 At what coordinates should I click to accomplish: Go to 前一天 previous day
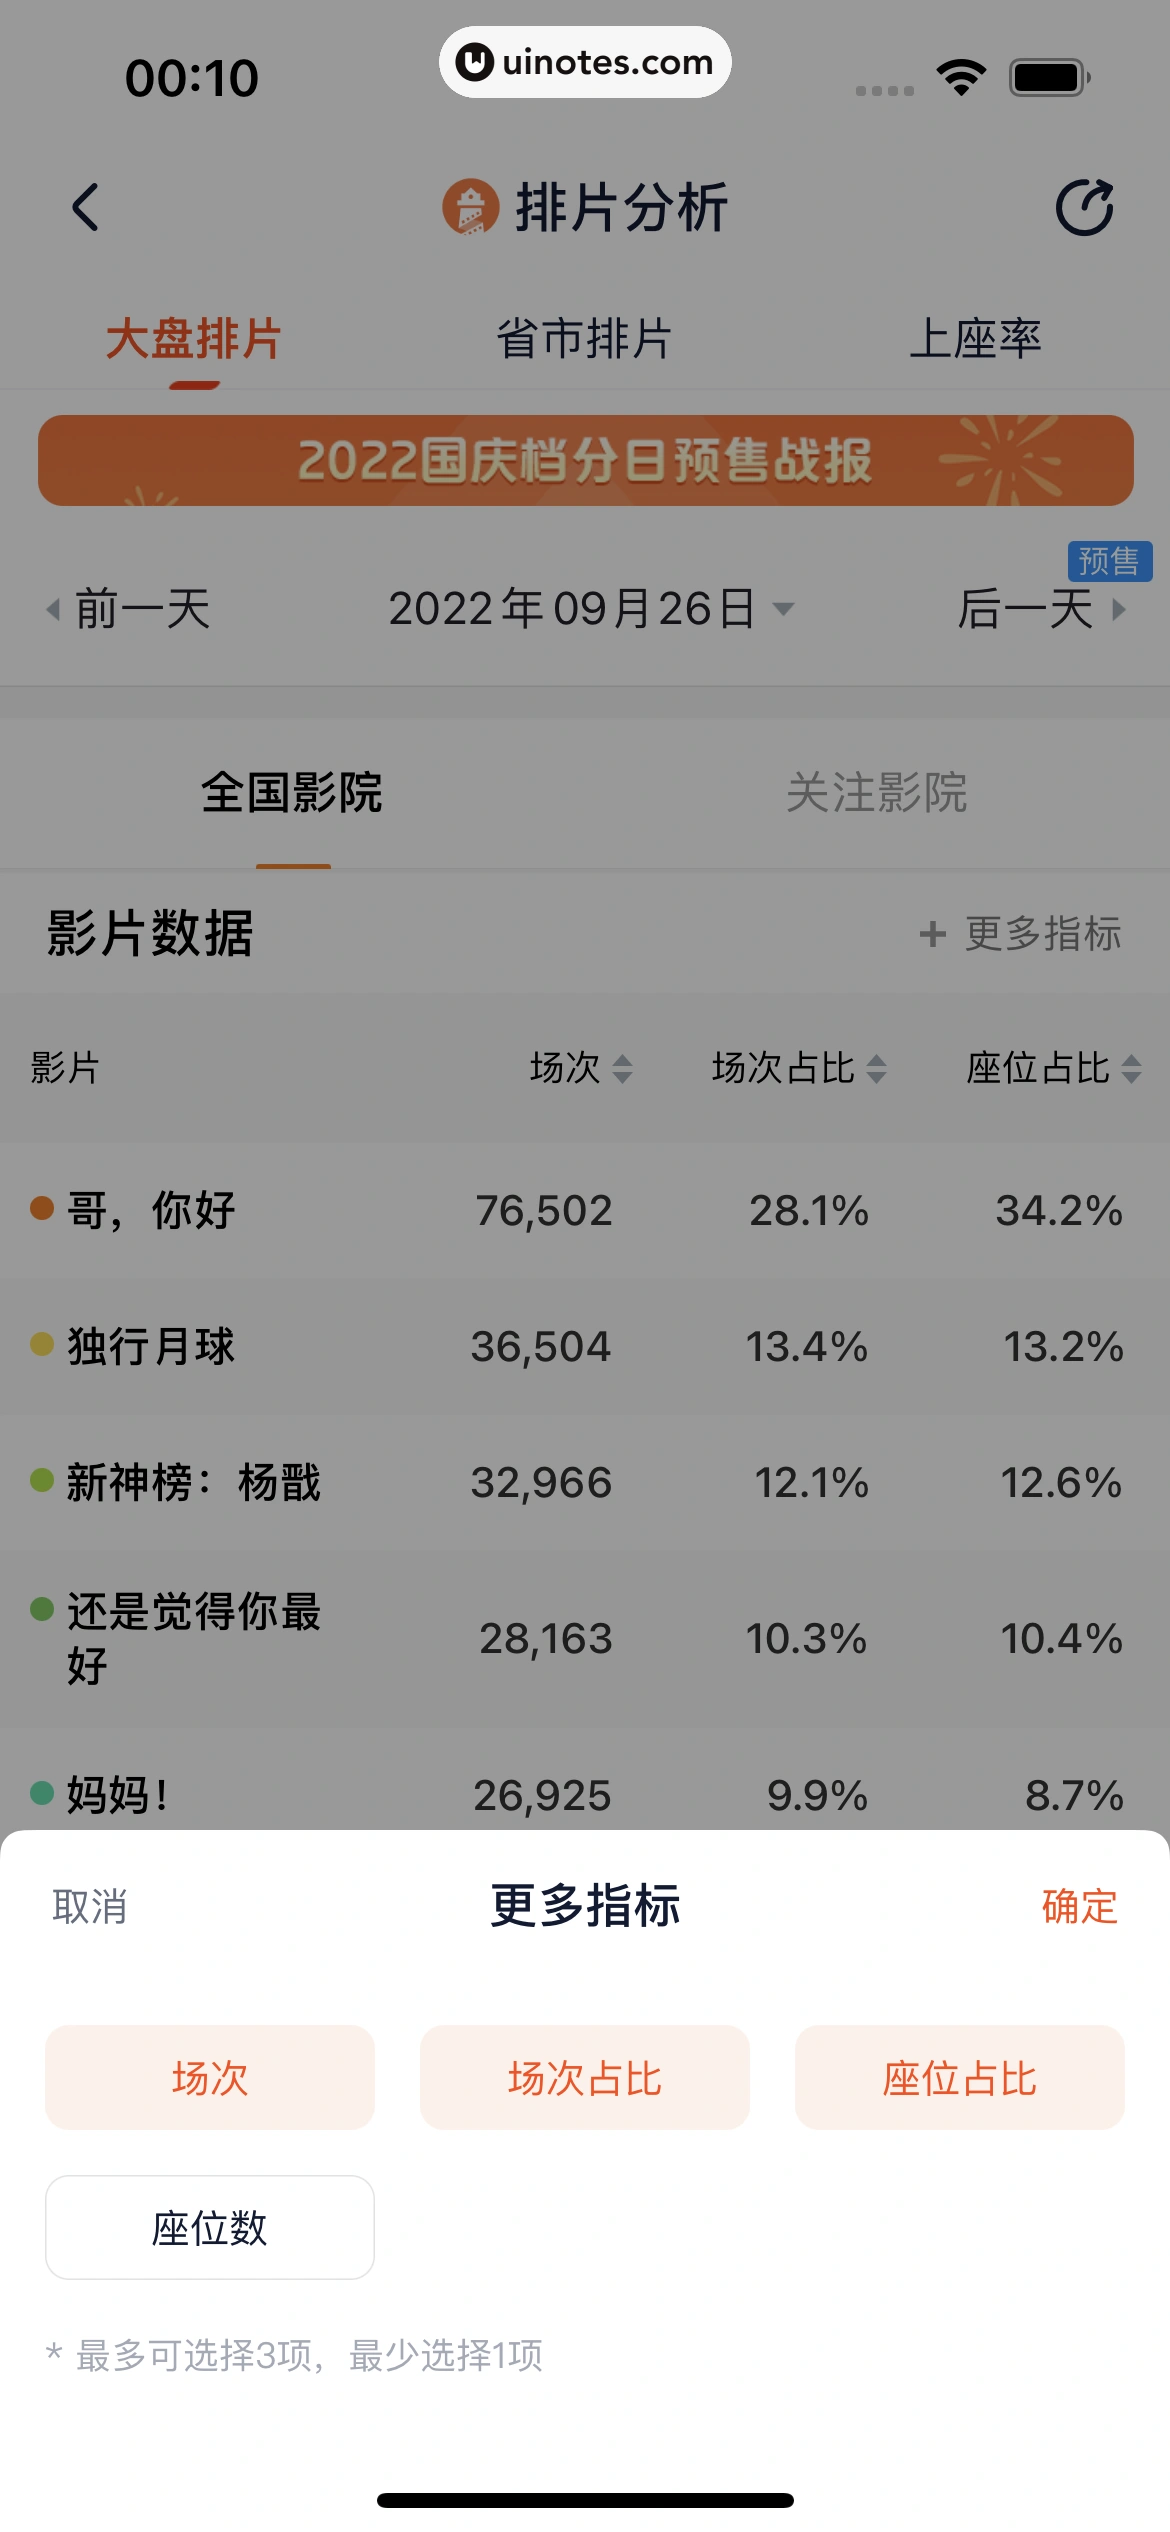(130, 608)
